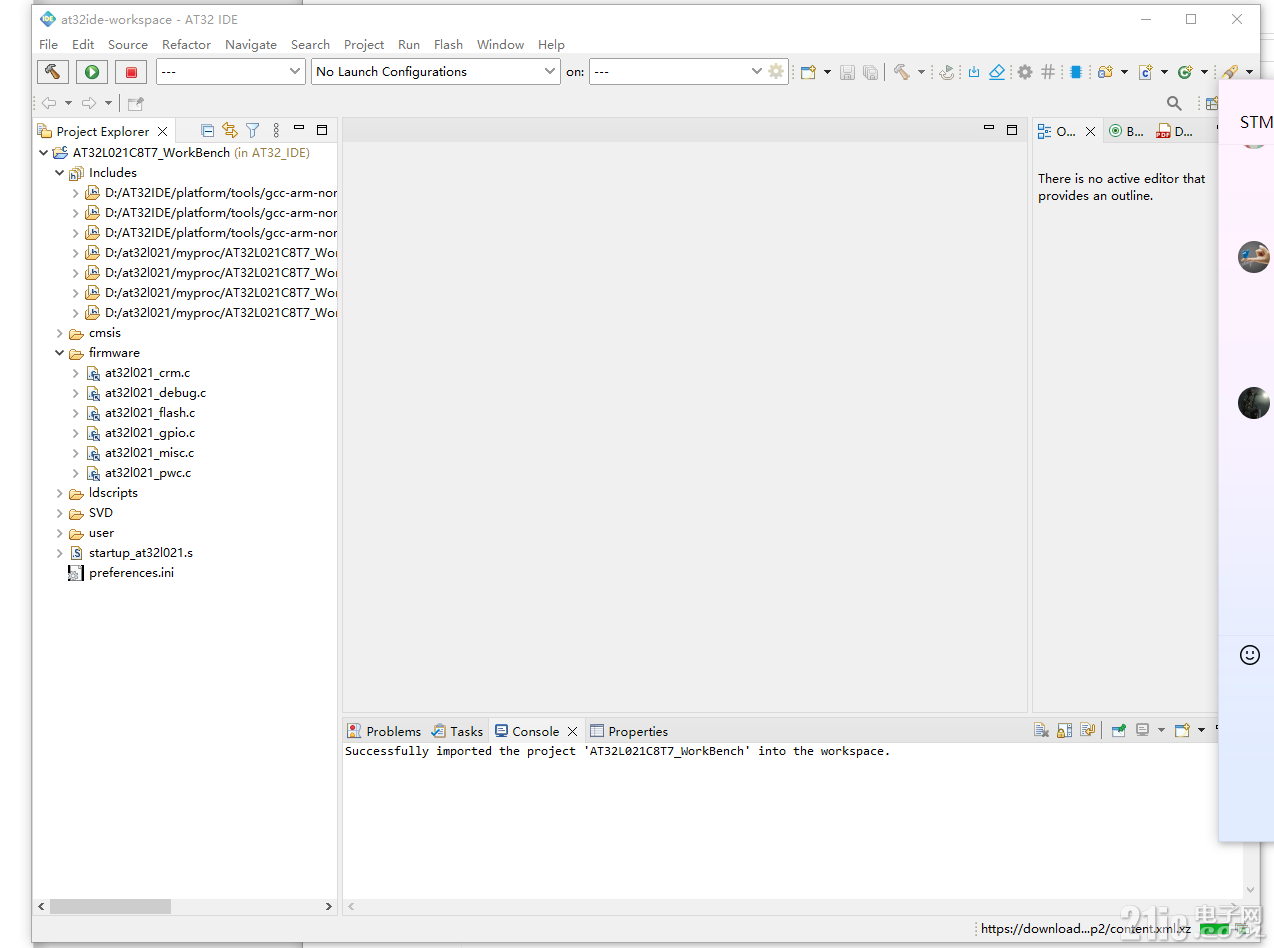1274x948 pixels.
Task: Toggle Link with Editor in Project Explorer
Action: coord(230,130)
